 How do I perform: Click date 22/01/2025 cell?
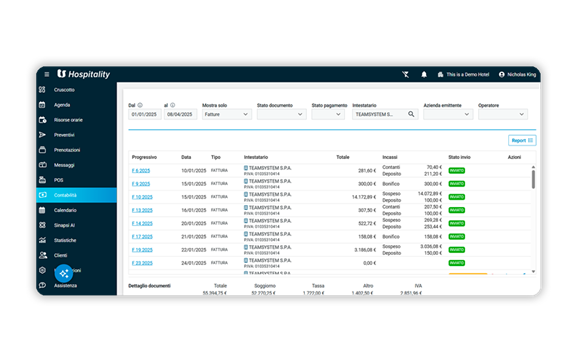(194, 250)
